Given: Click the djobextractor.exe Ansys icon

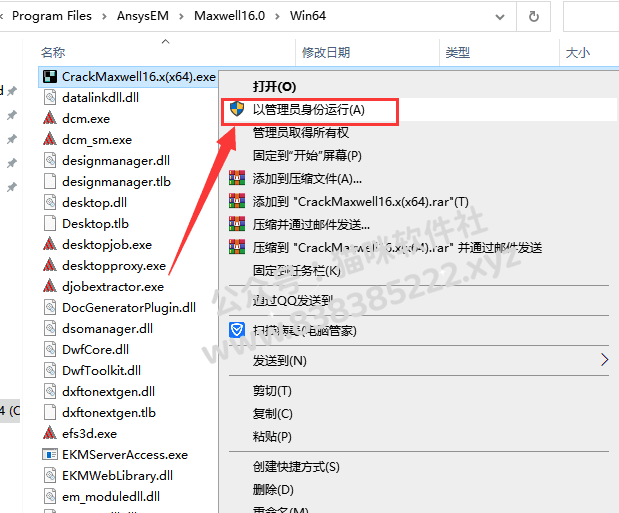Looking at the screenshot, I should point(50,286).
